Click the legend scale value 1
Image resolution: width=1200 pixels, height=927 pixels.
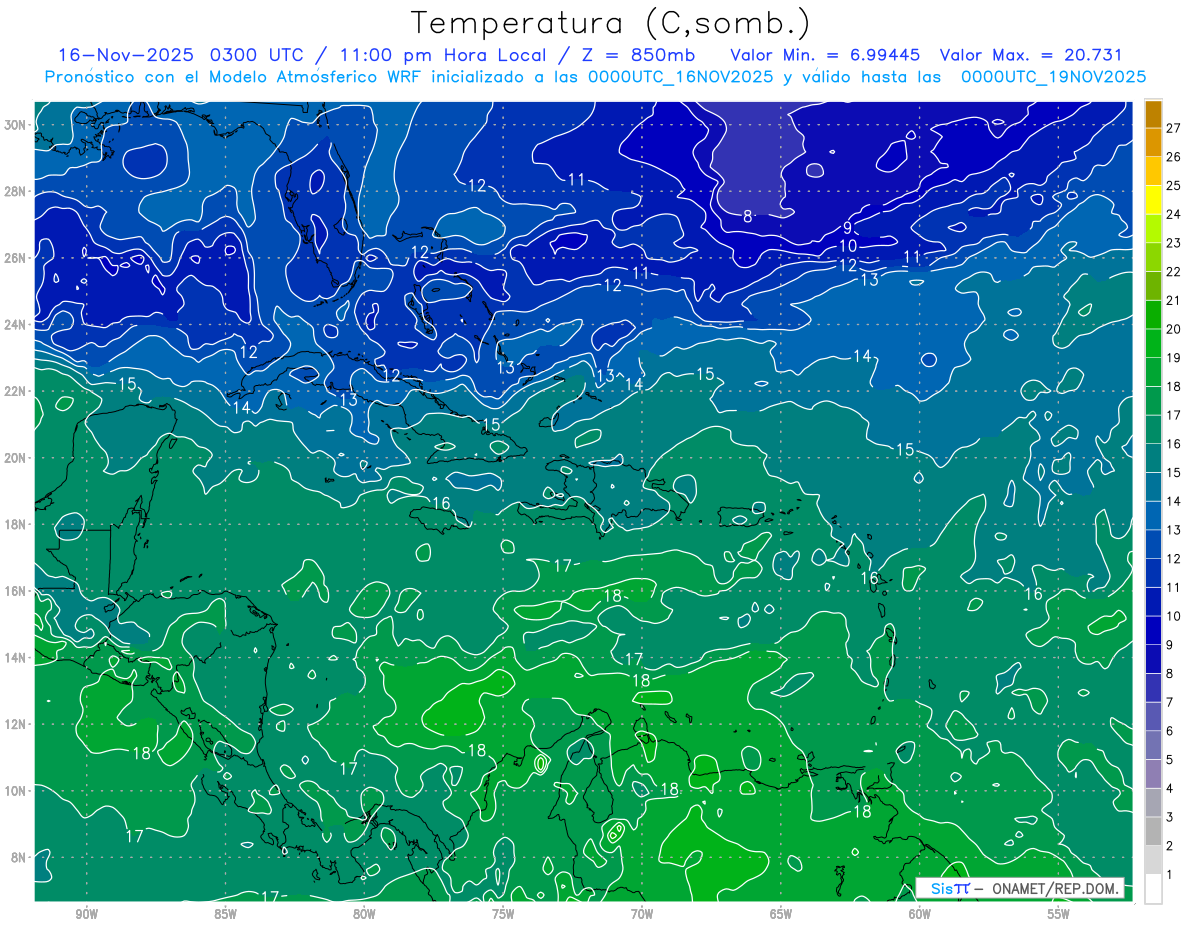tap(1170, 874)
